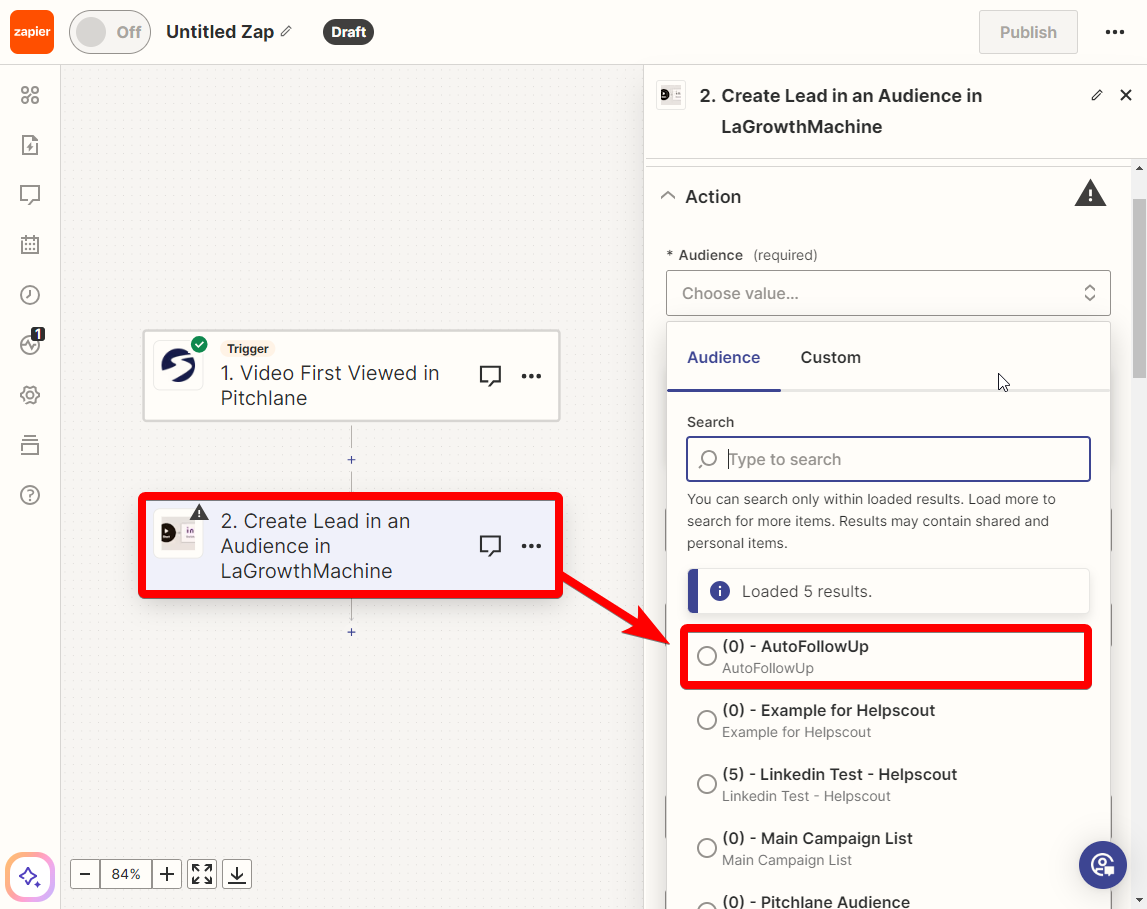The height and width of the screenshot is (909, 1147).
Task: Switch to the Audience tab
Action: [x=723, y=358]
